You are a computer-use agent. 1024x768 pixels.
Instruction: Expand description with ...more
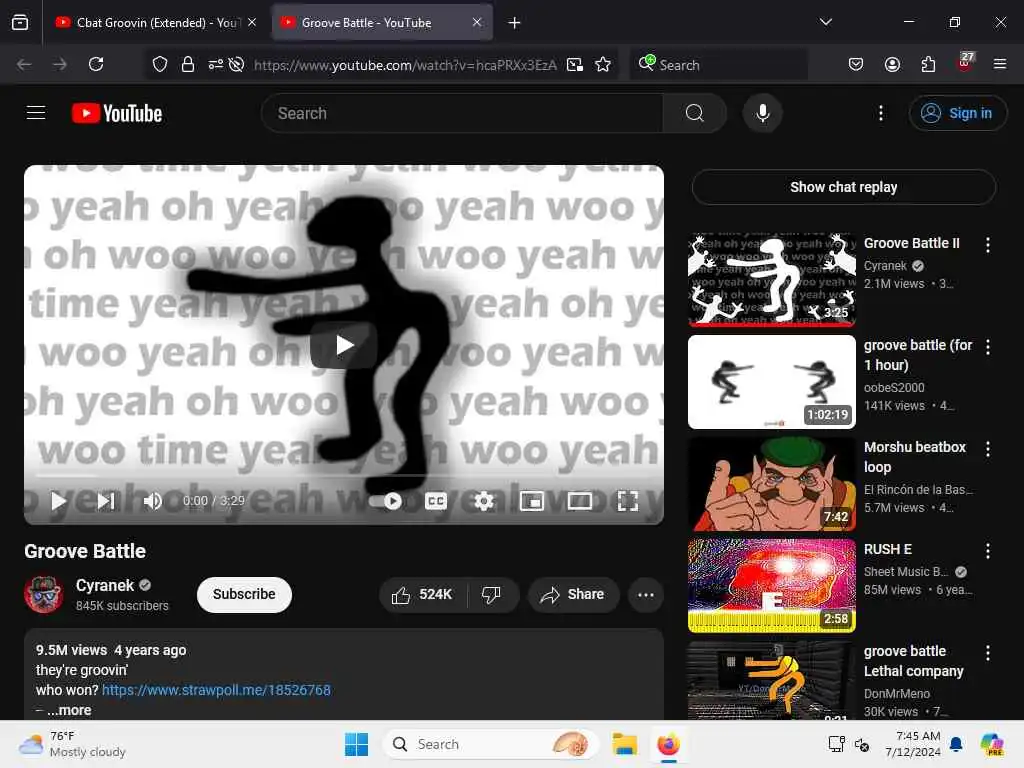69,710
